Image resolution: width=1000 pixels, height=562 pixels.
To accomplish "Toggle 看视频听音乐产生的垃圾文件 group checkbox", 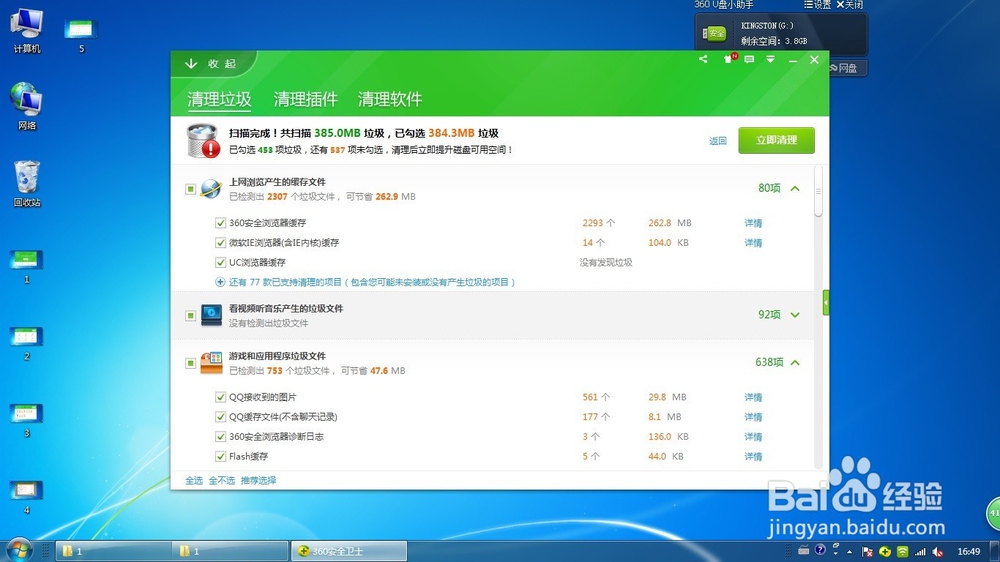I will click(190, 316).
